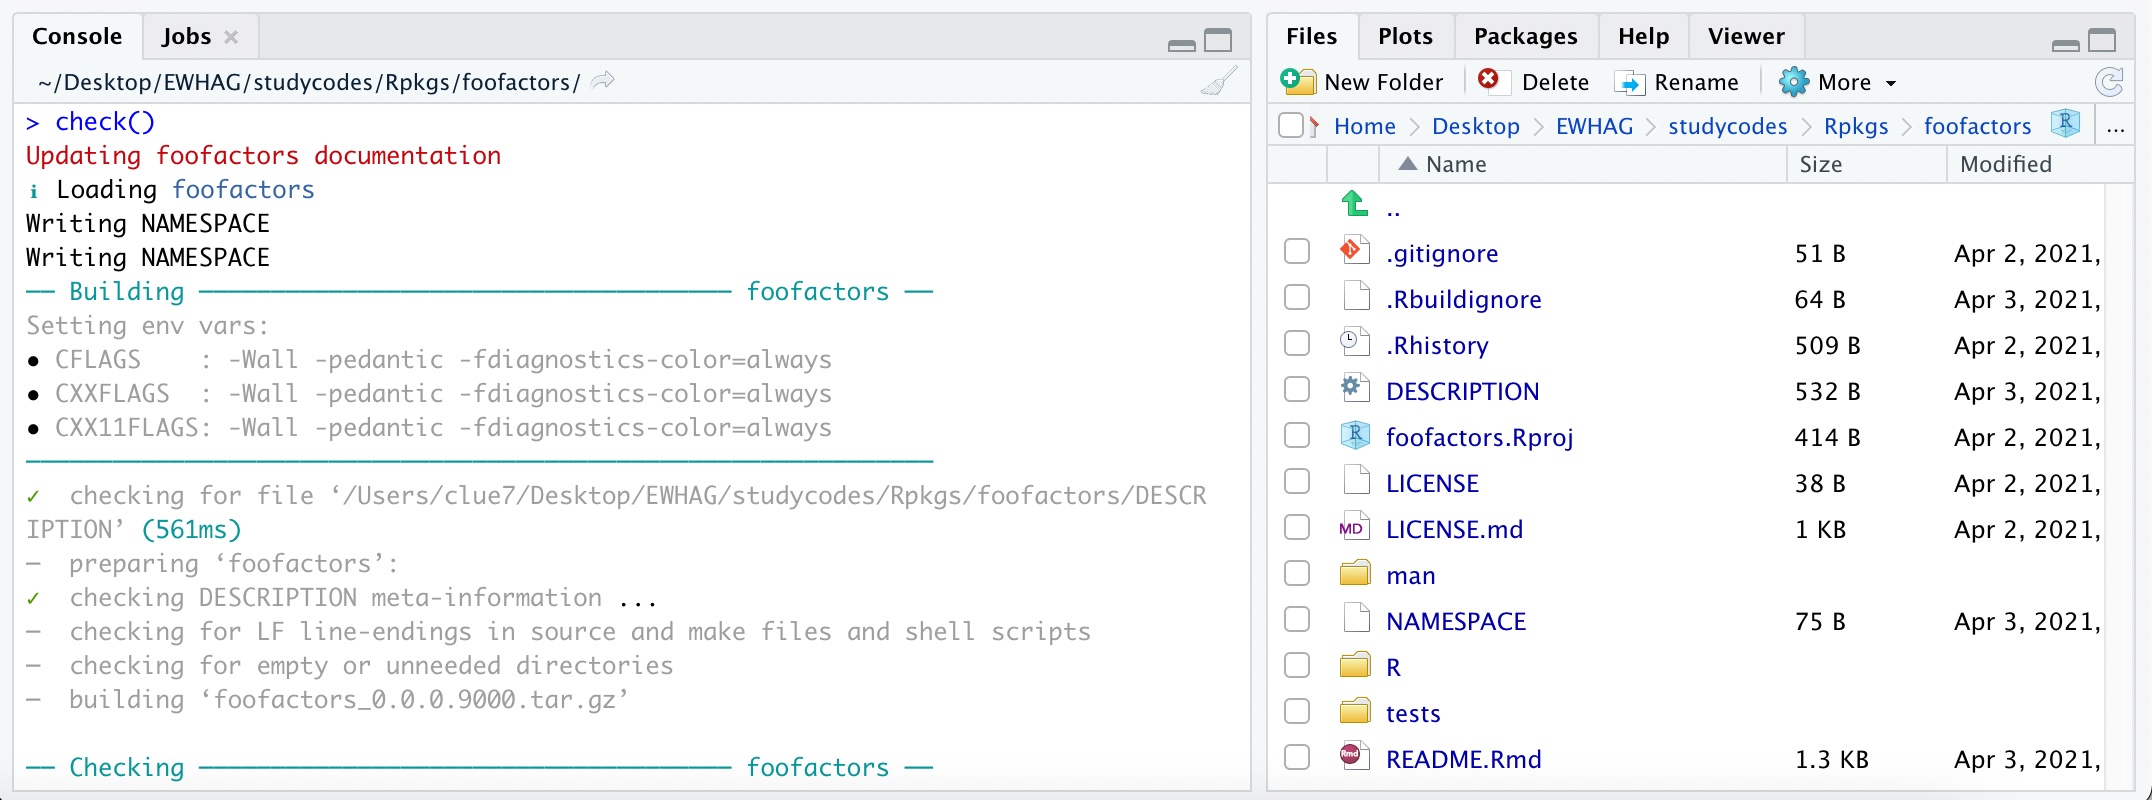The image size is (2152, 800).
Task: Click the 'Updating foofactors documentation' console line
Action: [x=263, y=155]
